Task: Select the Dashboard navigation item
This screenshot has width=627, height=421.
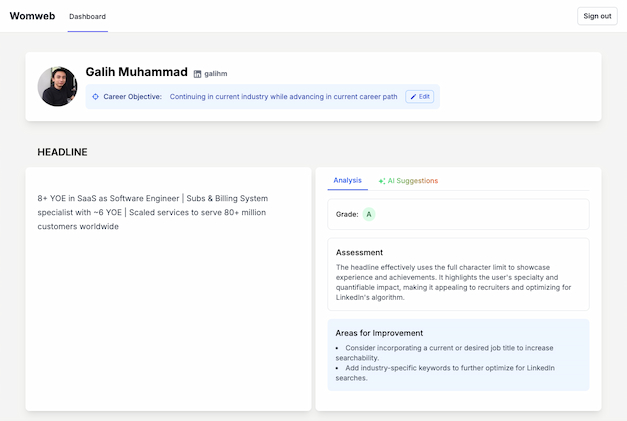Action: coord(87,17)
